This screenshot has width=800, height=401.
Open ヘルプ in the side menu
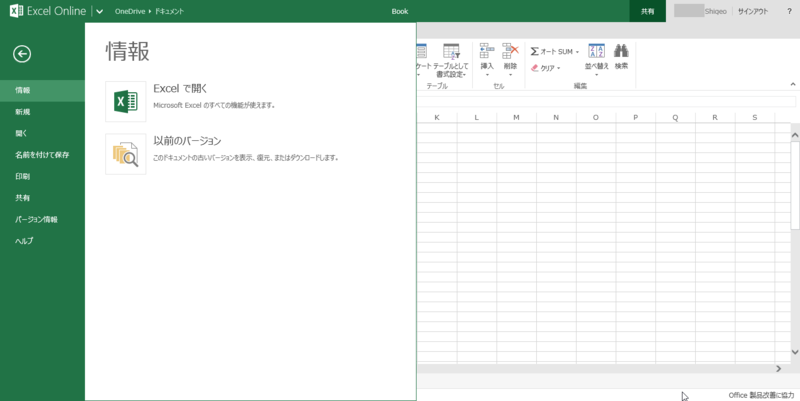point(42,241)
